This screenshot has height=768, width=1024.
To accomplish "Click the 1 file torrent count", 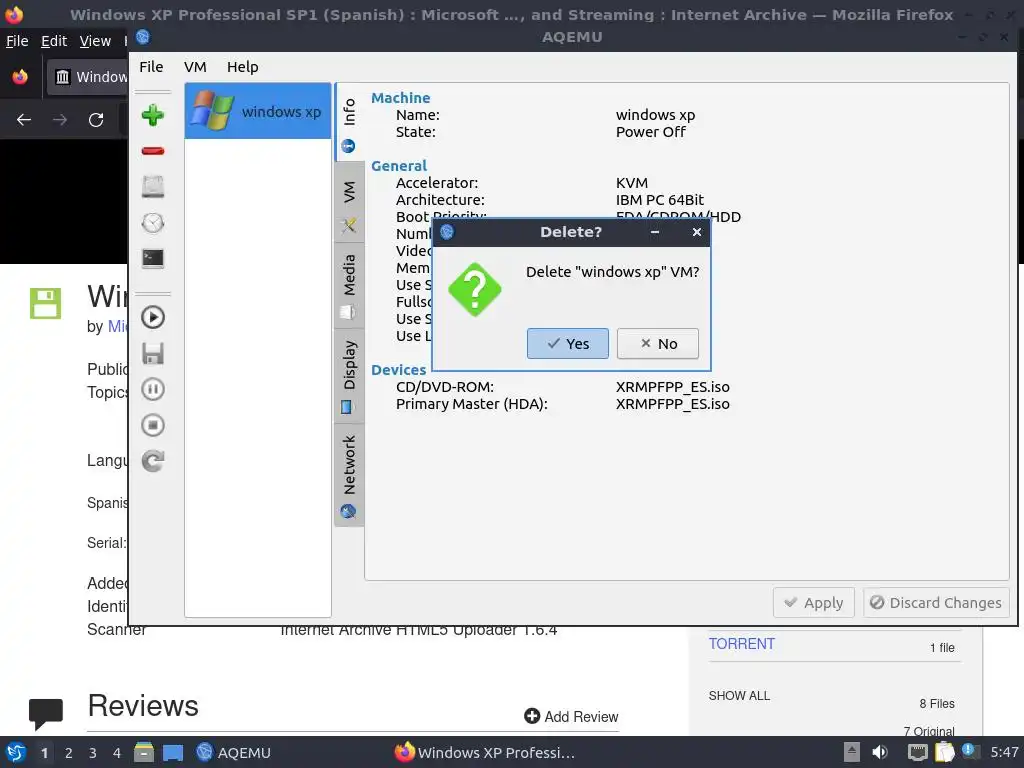I will coord(942,648).
